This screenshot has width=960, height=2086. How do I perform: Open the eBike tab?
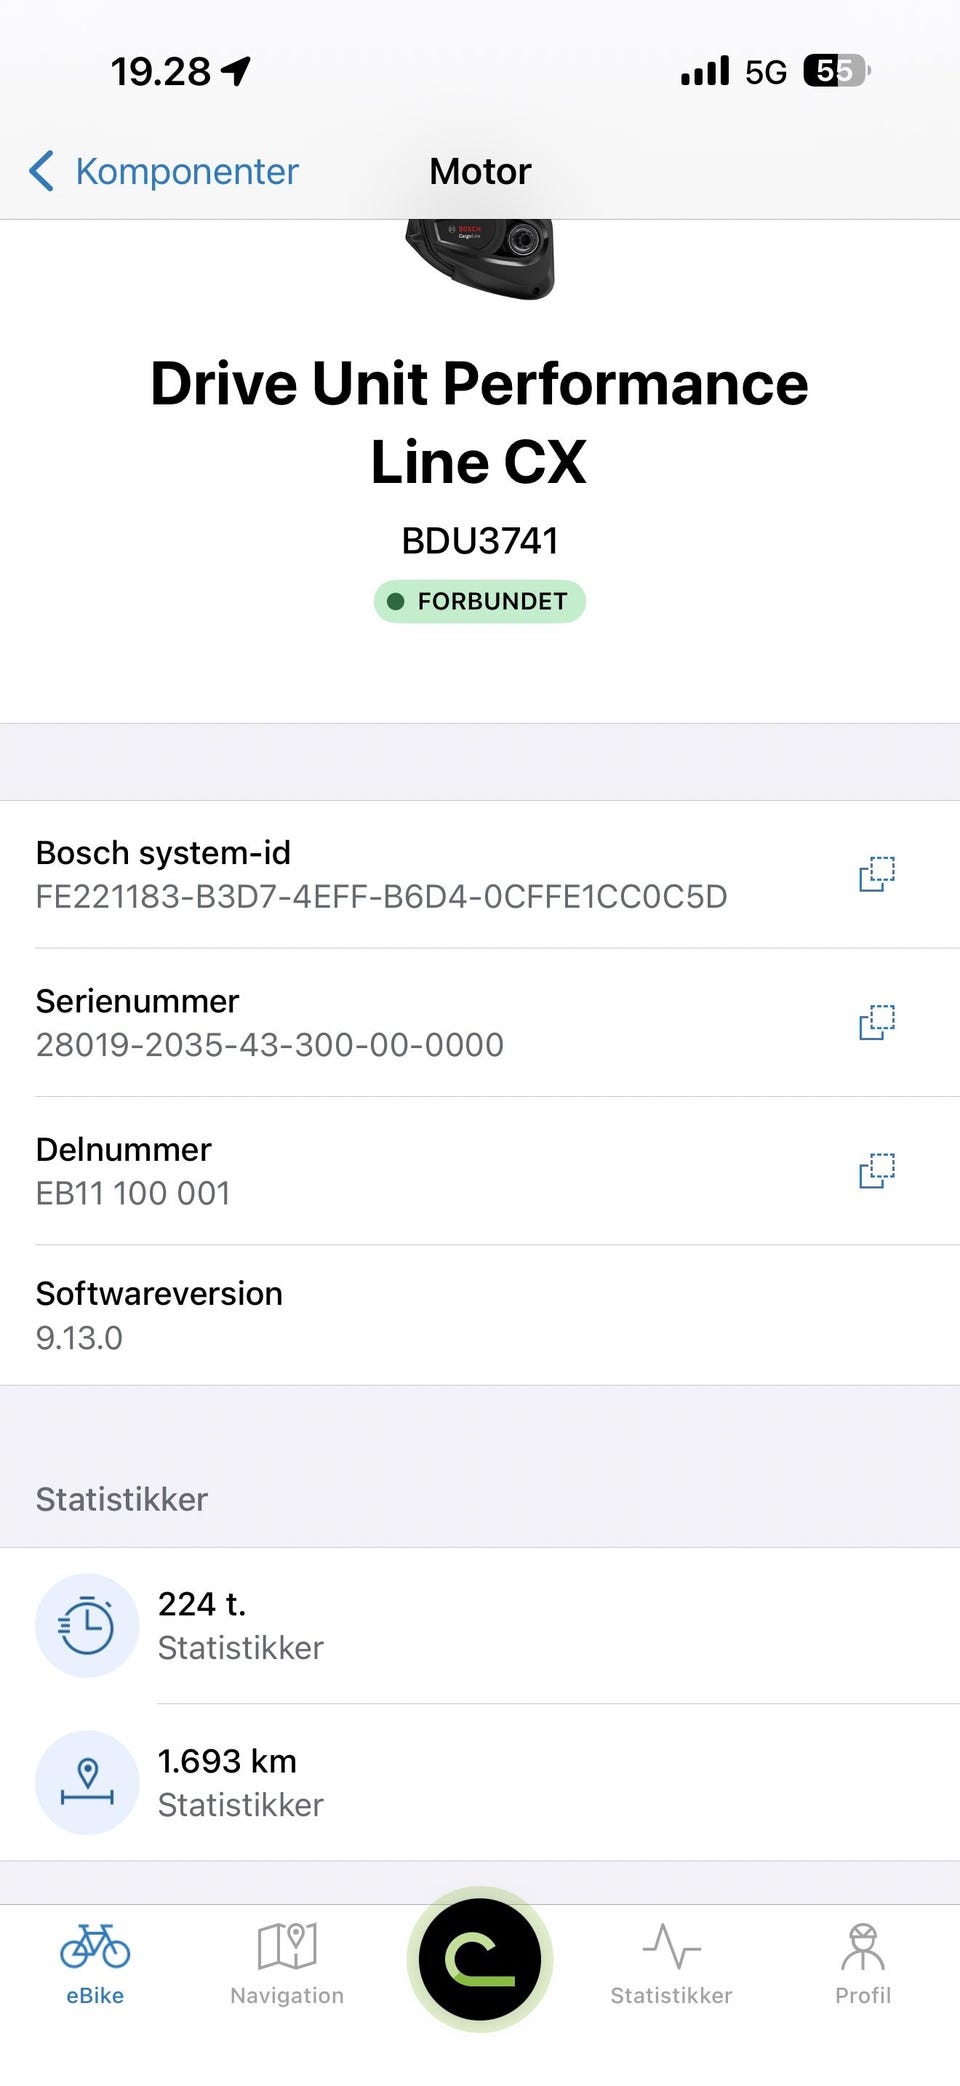[95, 1964]
